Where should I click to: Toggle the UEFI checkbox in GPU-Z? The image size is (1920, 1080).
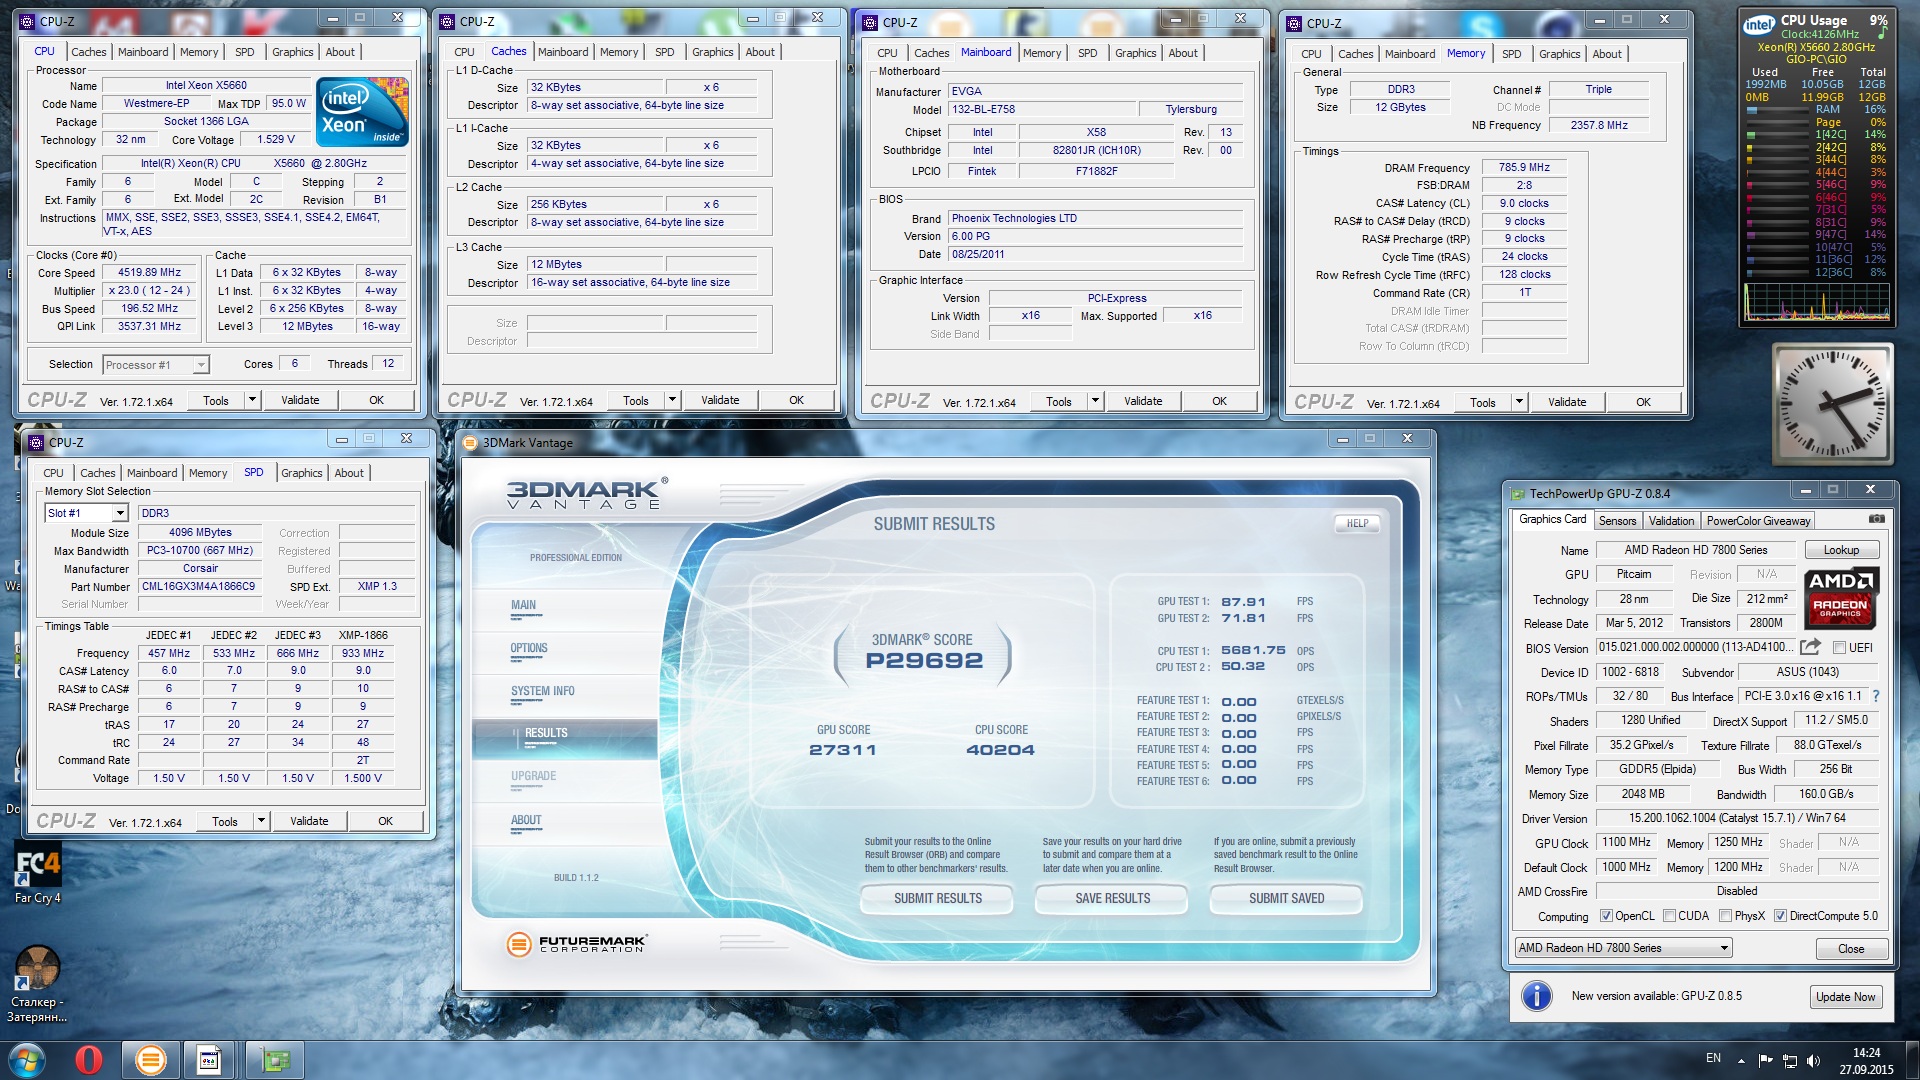1839,648
